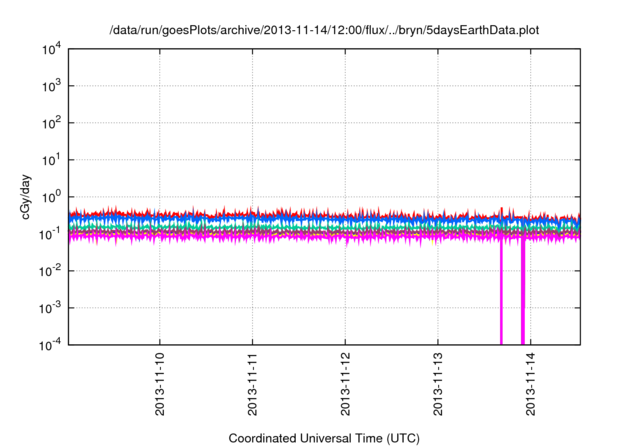Click the 2013-11-14 date tick label
Image resolution: width=640 pixels, height=448 pixels.
pyautogui.click(x=531, y=384)
